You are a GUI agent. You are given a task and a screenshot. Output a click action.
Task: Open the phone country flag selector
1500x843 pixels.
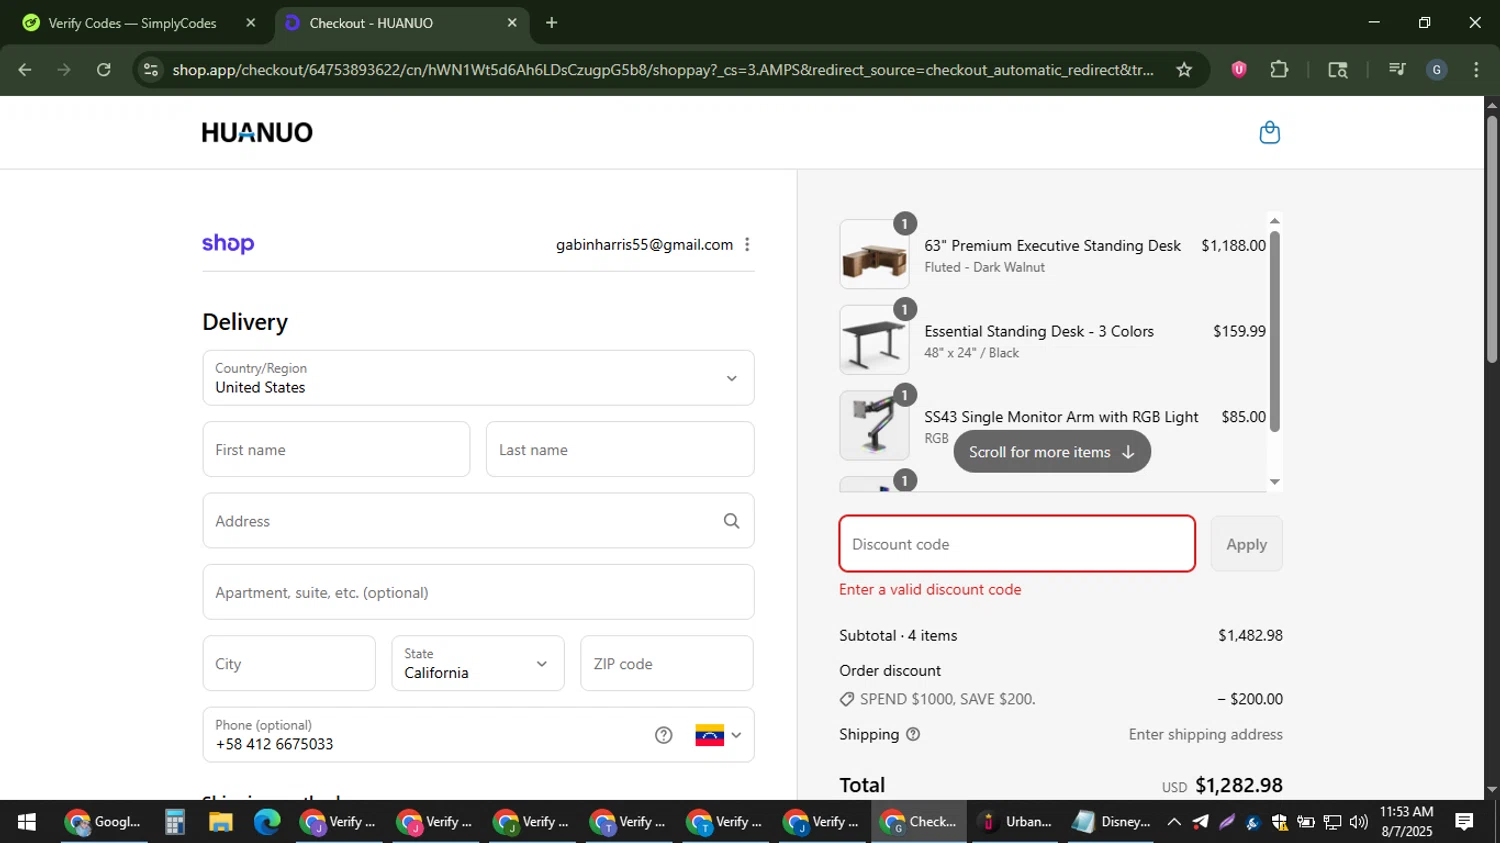pos(718,735)
